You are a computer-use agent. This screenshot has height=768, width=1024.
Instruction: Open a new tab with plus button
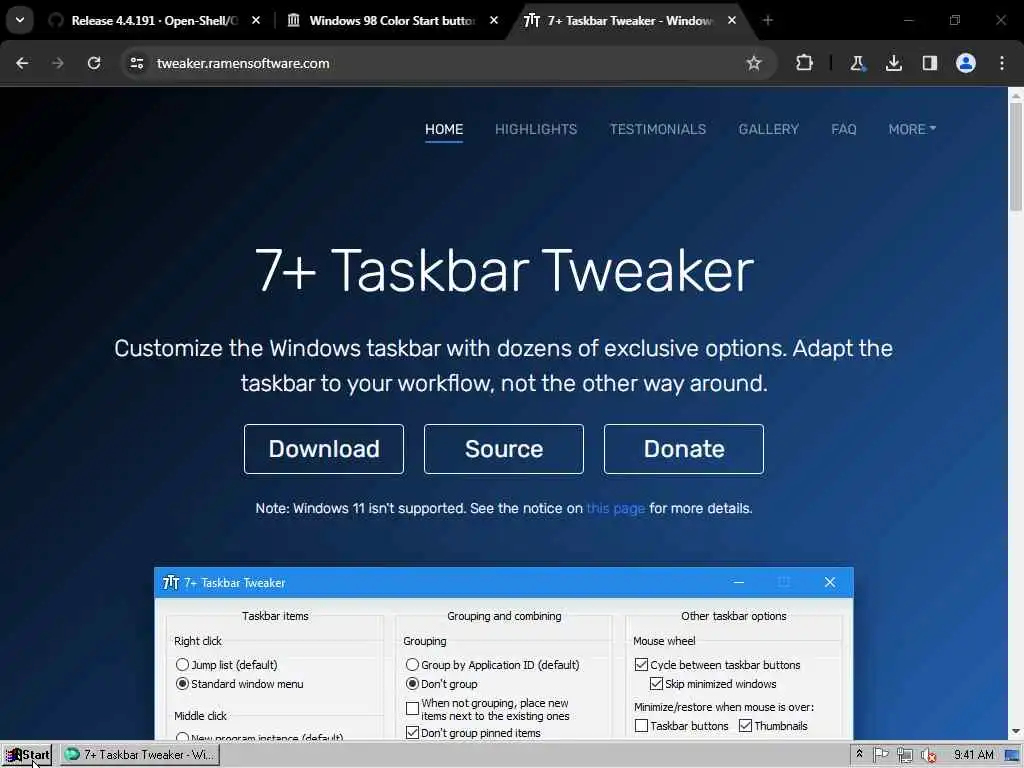click(x=767, y=20)
